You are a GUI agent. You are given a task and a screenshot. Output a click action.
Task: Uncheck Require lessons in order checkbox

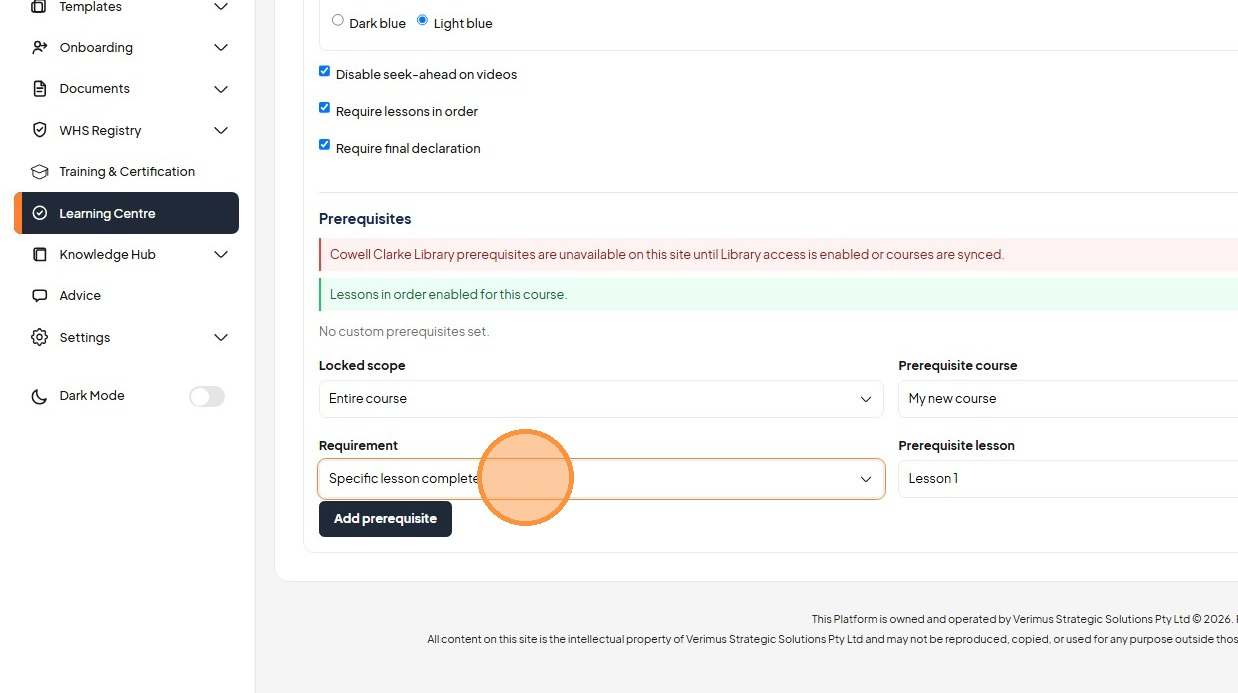point(324,108)
